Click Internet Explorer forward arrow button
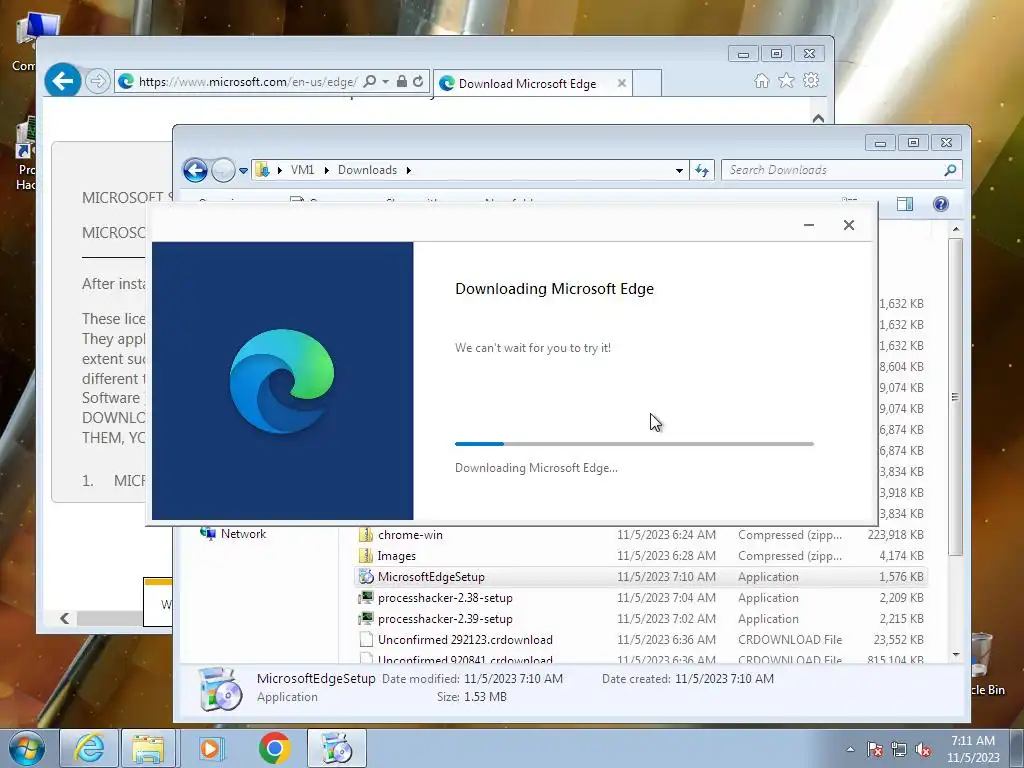The image size is (1024, 768). (97, 82)
